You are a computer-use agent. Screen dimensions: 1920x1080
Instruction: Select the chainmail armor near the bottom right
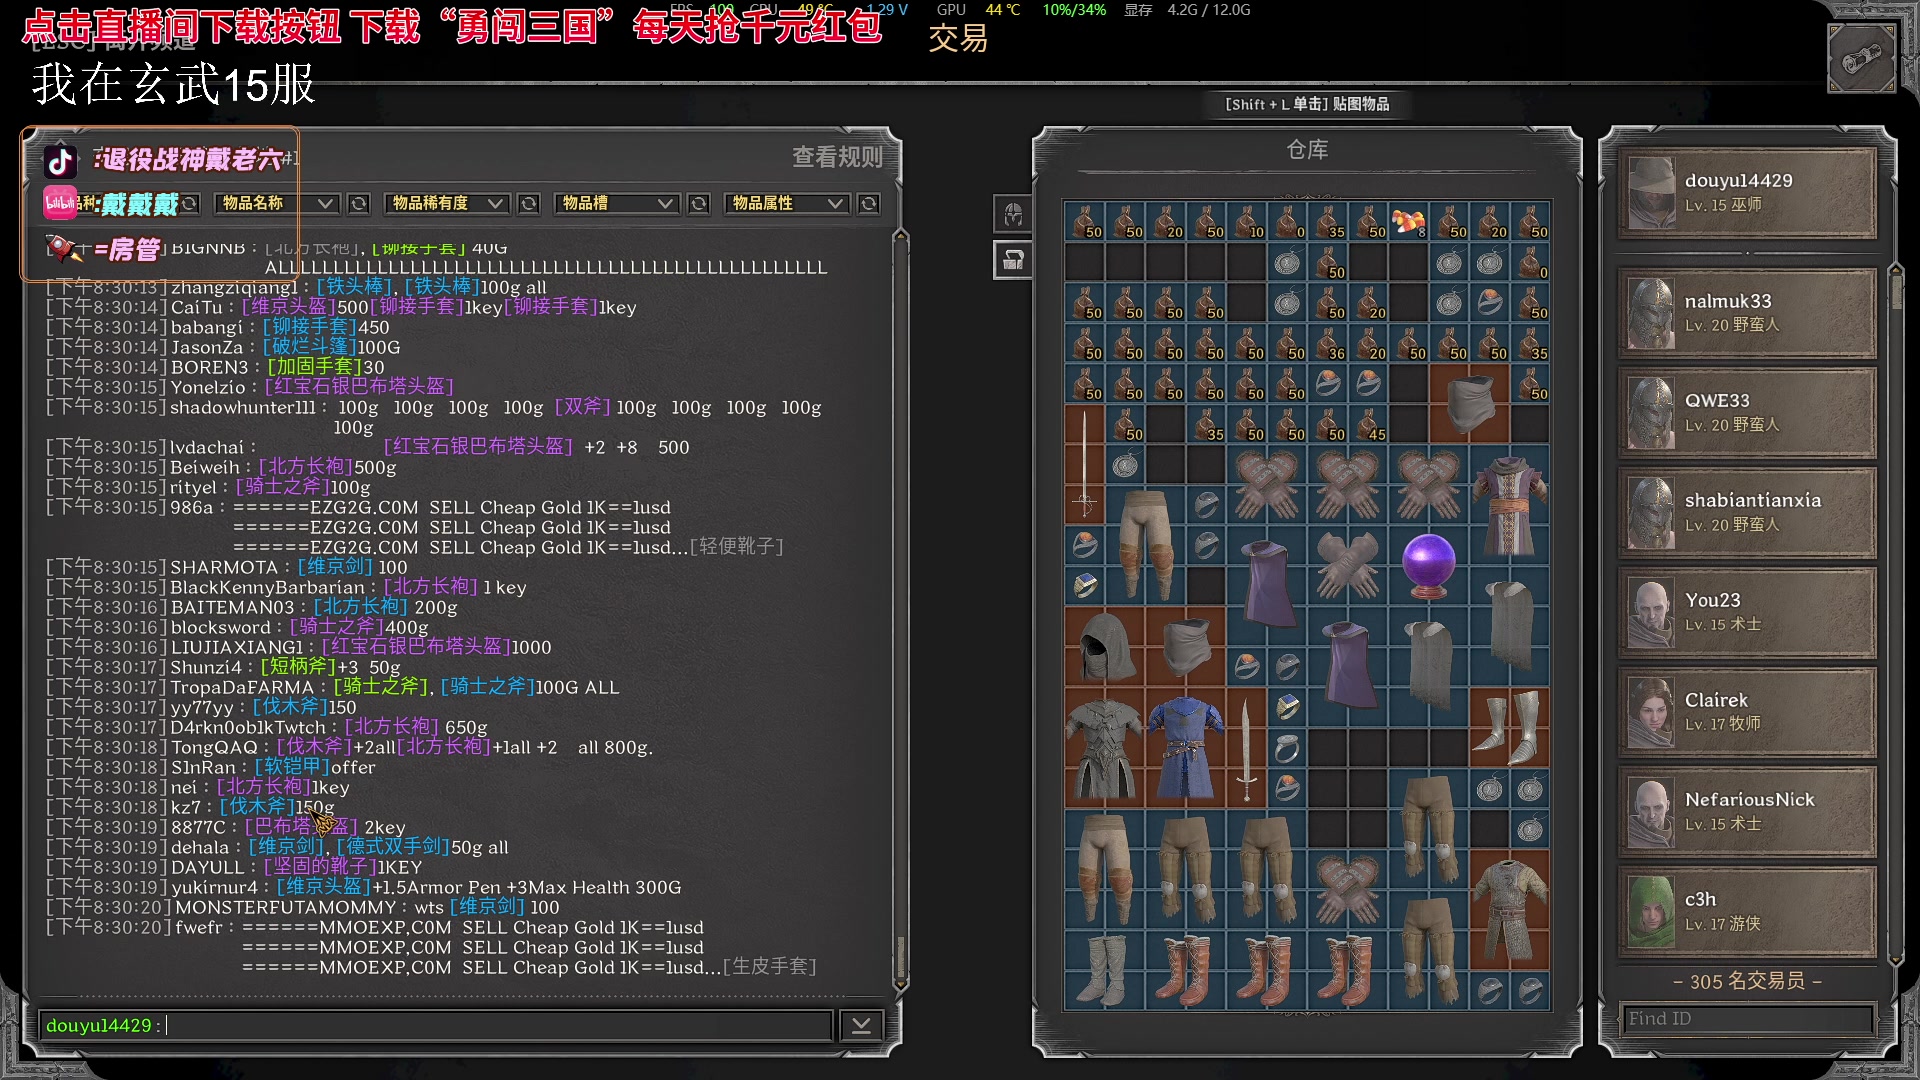(x=1509, y=909)
